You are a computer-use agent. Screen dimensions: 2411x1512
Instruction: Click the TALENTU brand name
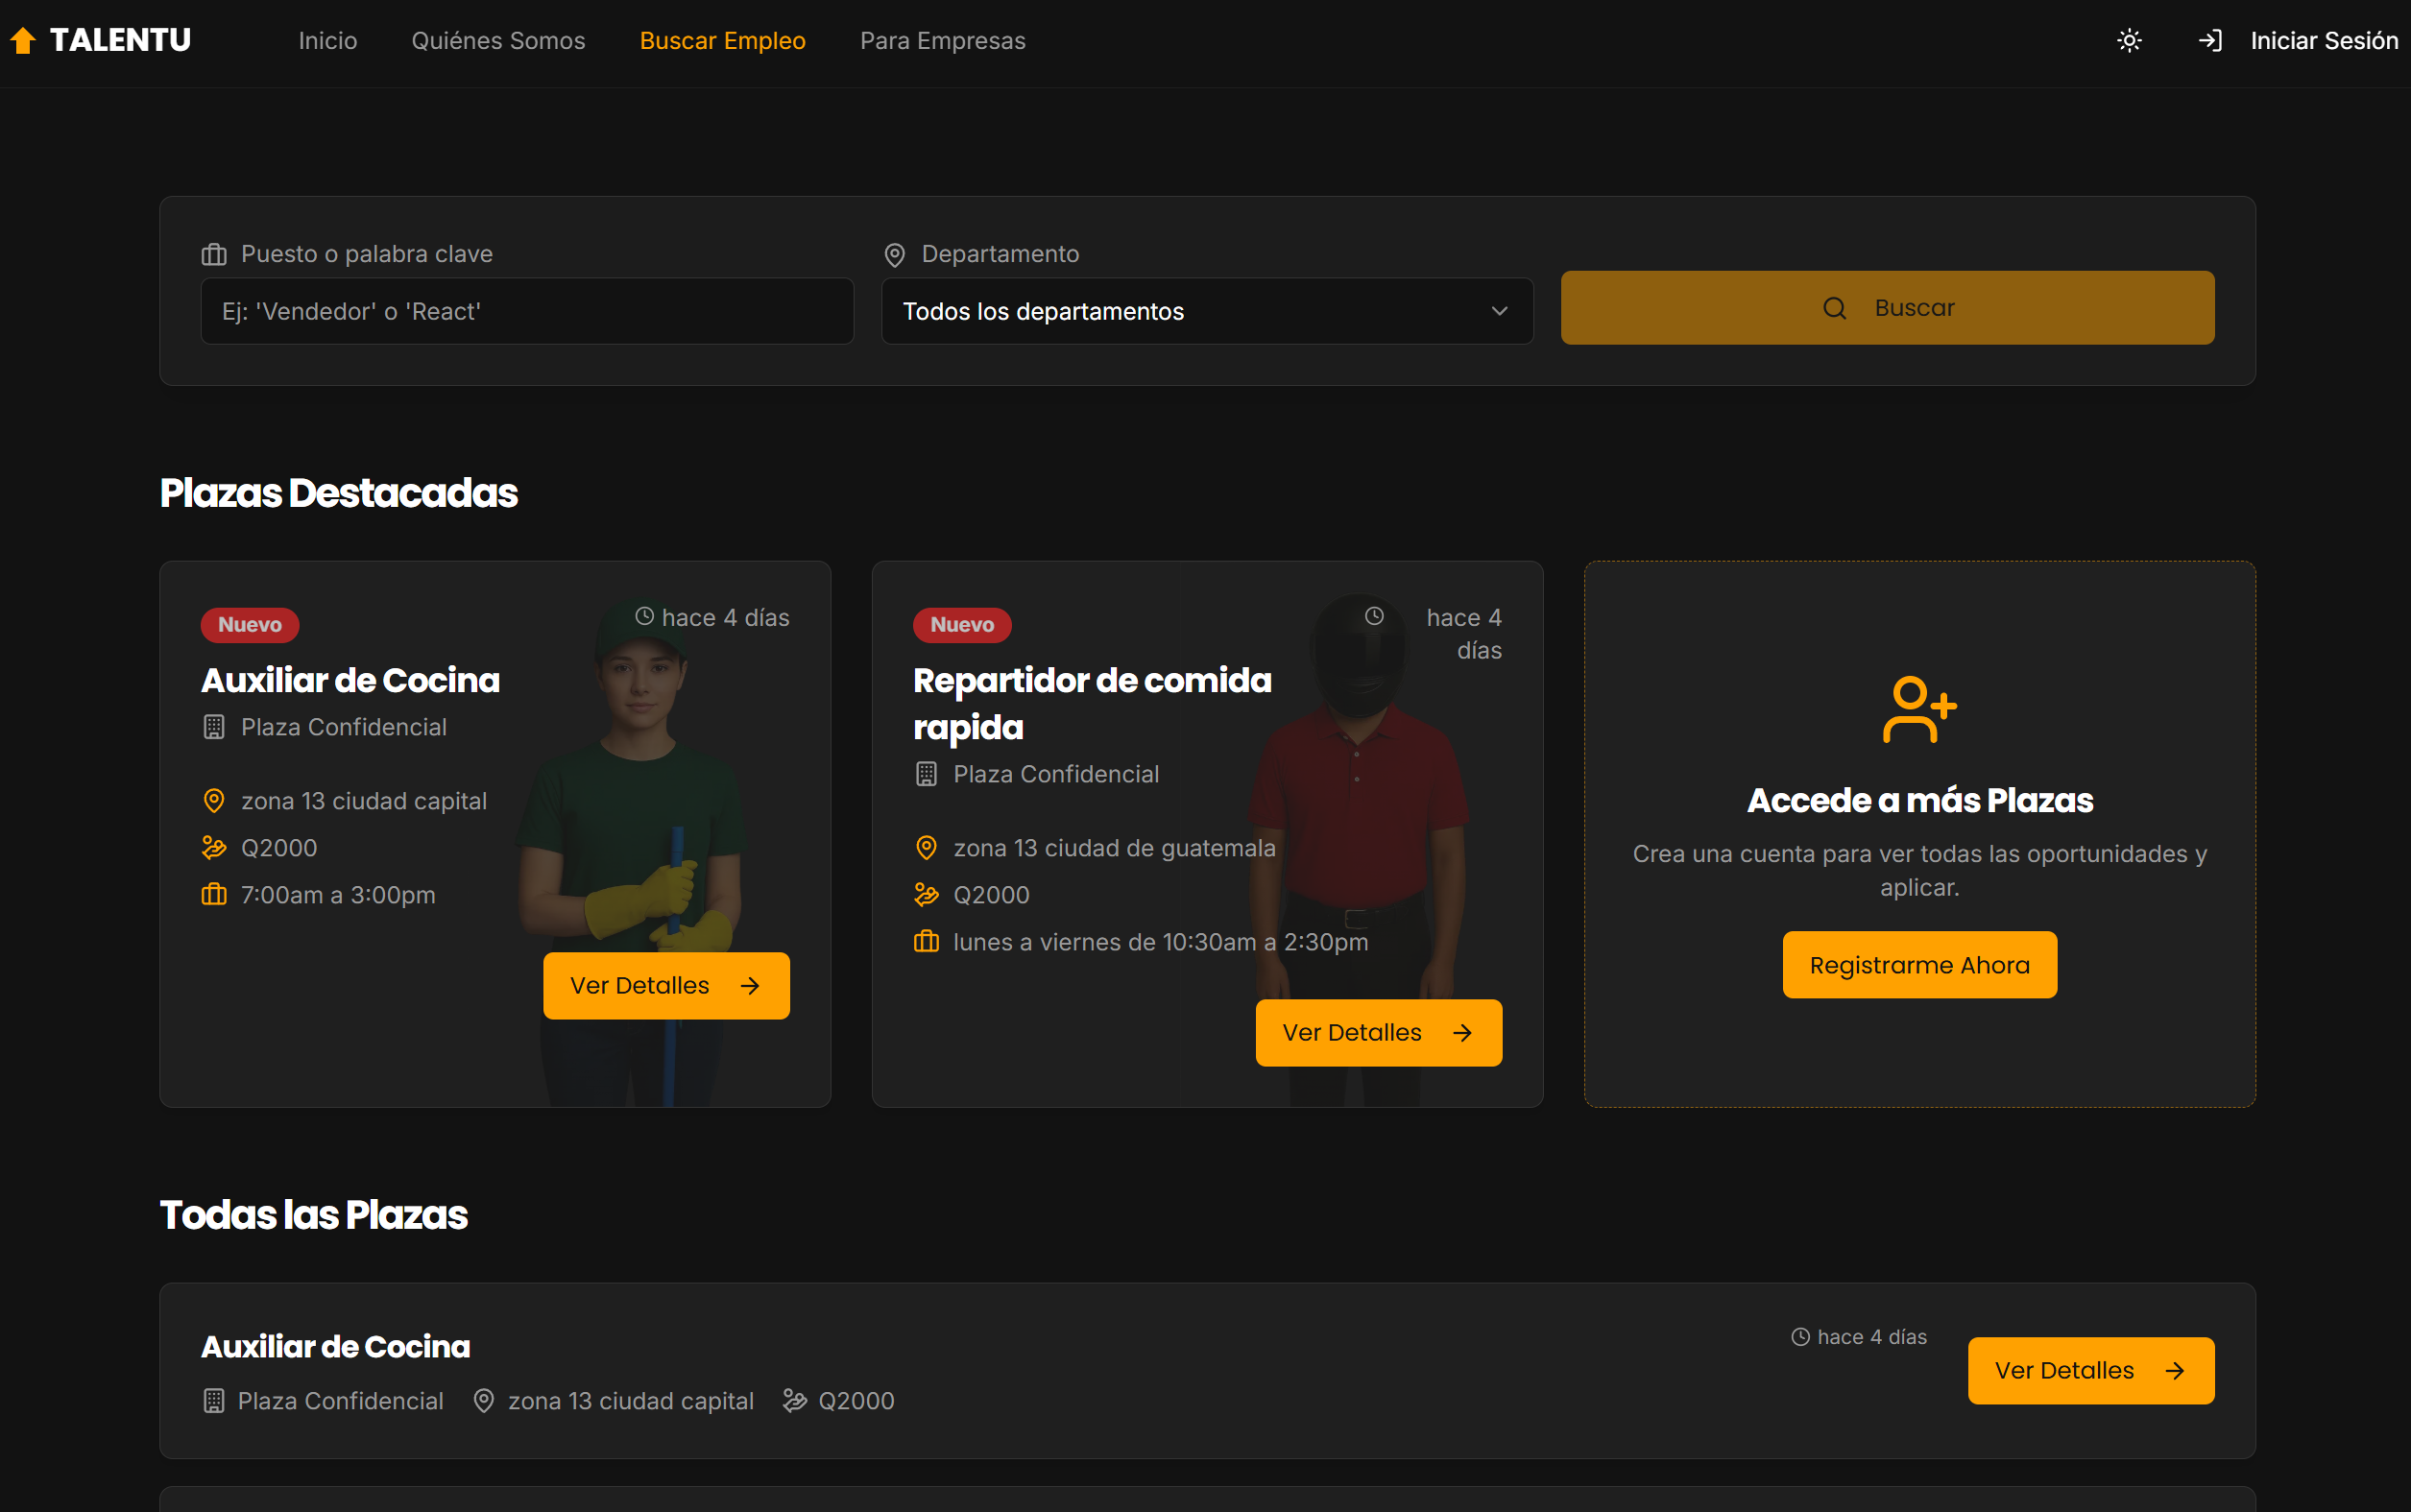tap(120, 40)
